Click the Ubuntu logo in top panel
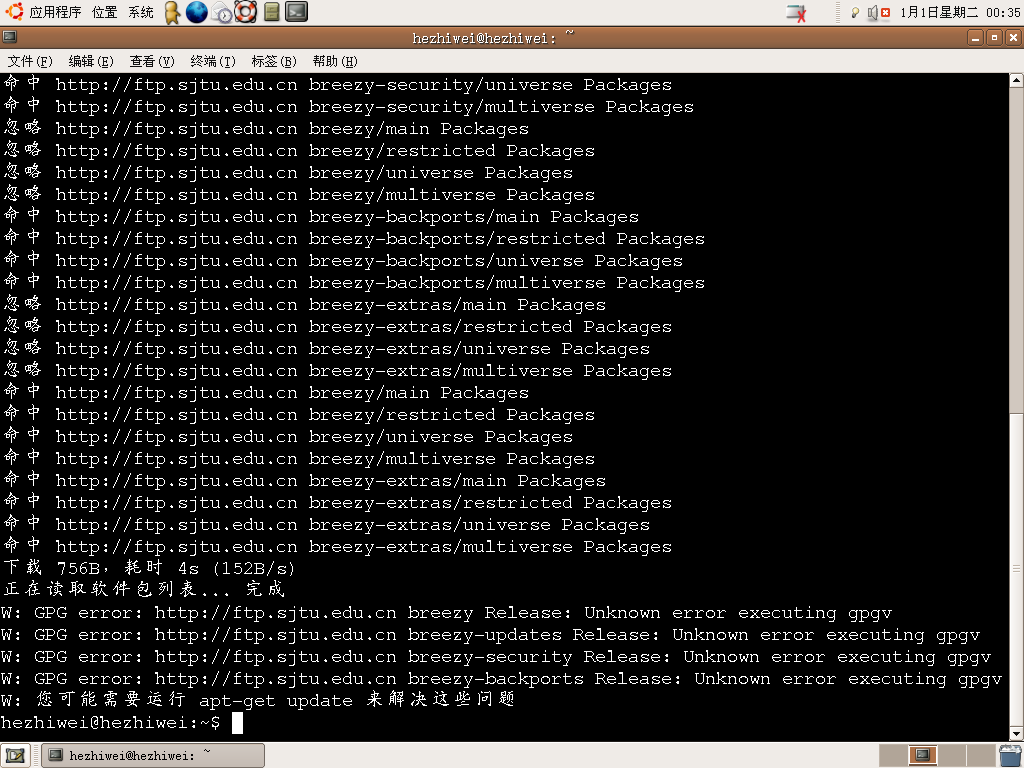1024x768 pixels. [14, 12]
